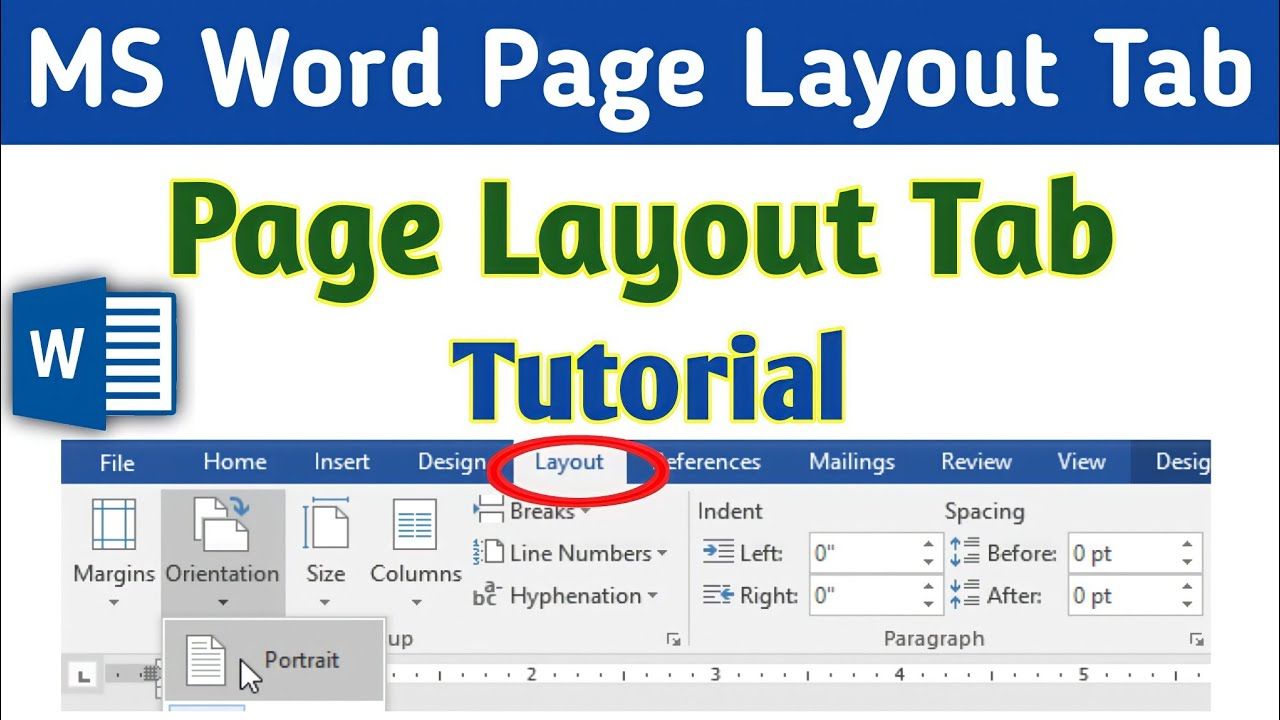Click the 'Spacing' heading text

click(x=985, y=511)
